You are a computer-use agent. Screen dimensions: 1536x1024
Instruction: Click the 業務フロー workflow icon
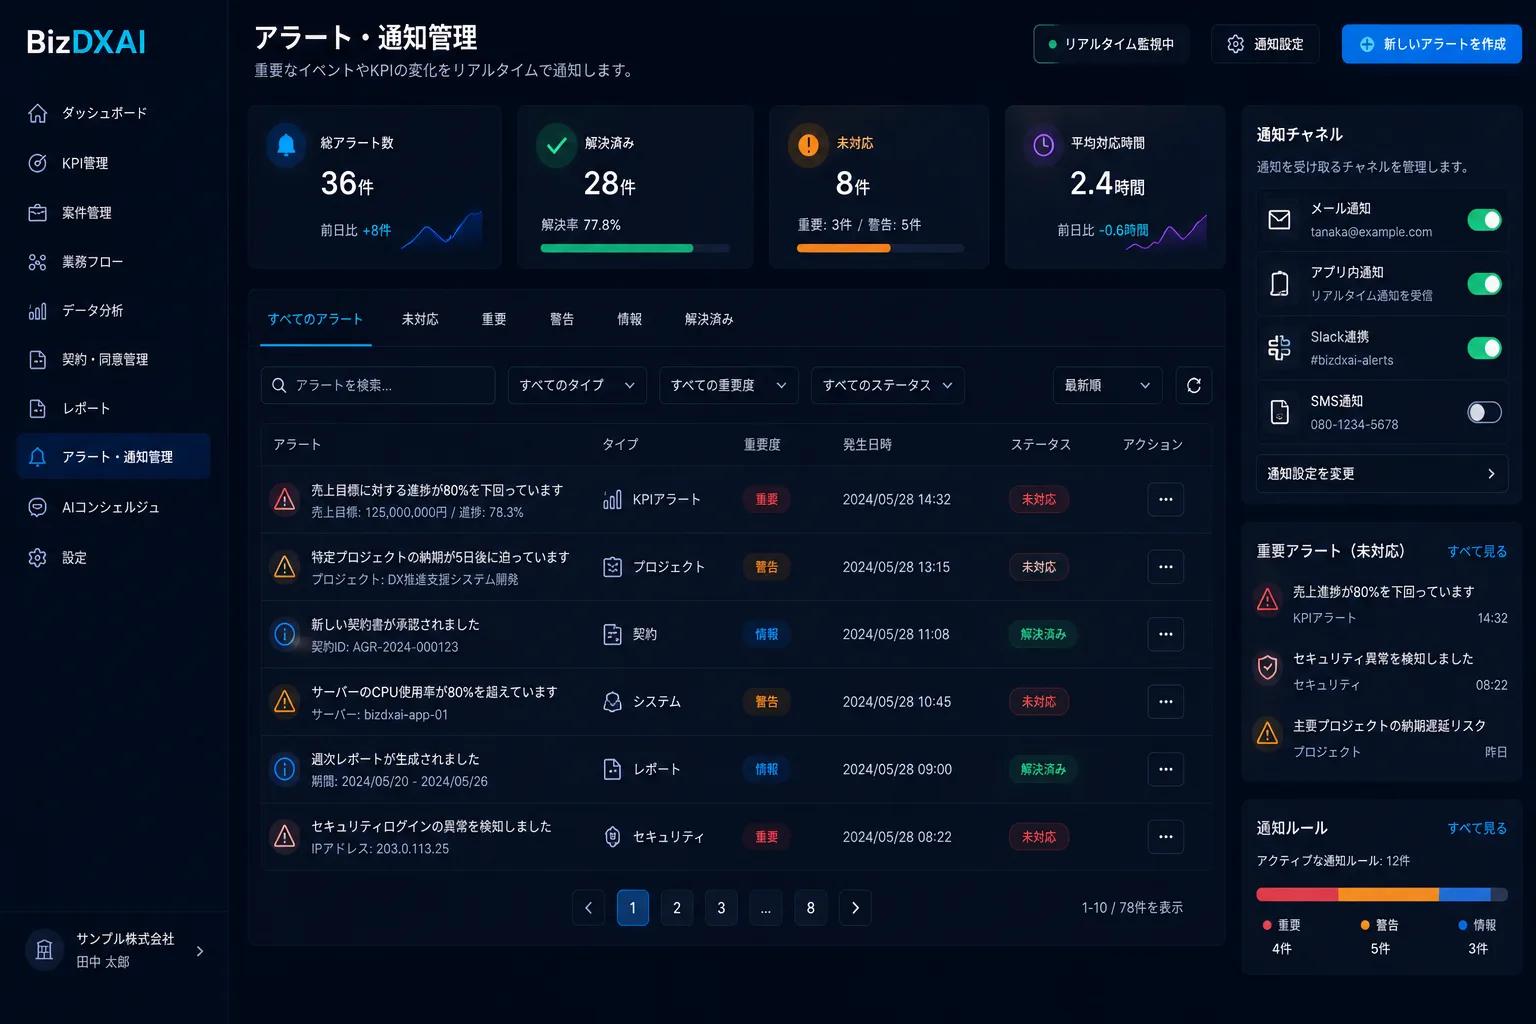38,262
